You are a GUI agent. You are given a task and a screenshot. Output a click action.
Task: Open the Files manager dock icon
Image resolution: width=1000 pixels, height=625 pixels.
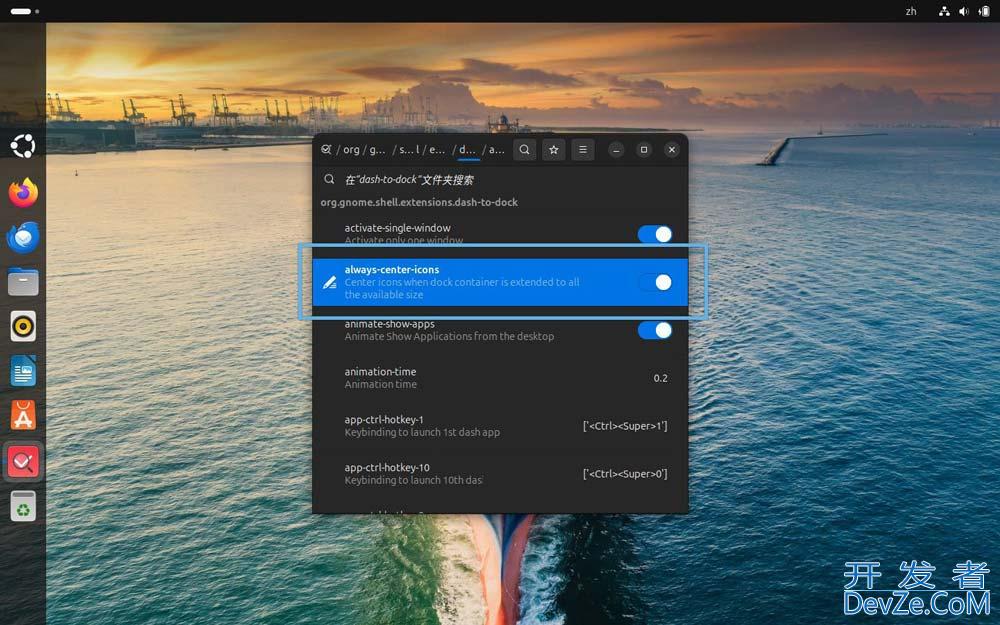tap(23, 282)
